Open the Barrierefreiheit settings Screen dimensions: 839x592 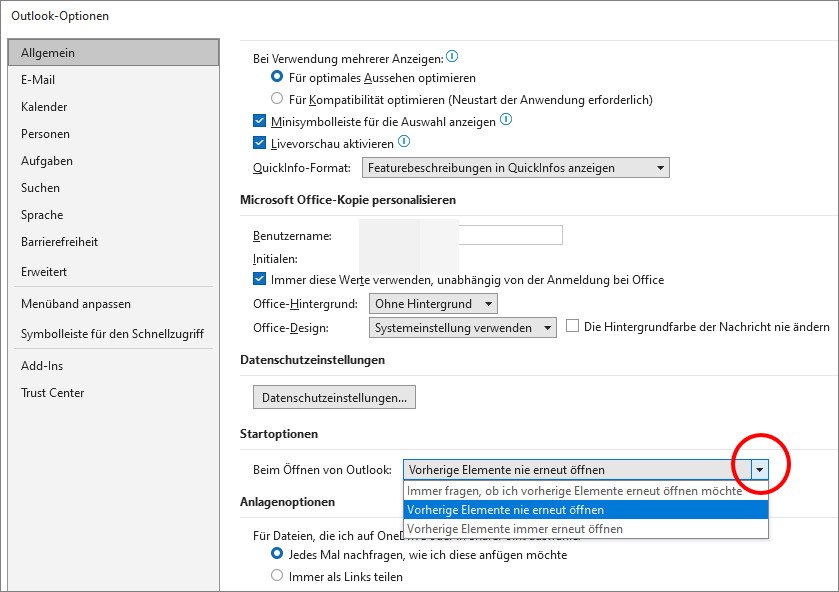[113, 242]
